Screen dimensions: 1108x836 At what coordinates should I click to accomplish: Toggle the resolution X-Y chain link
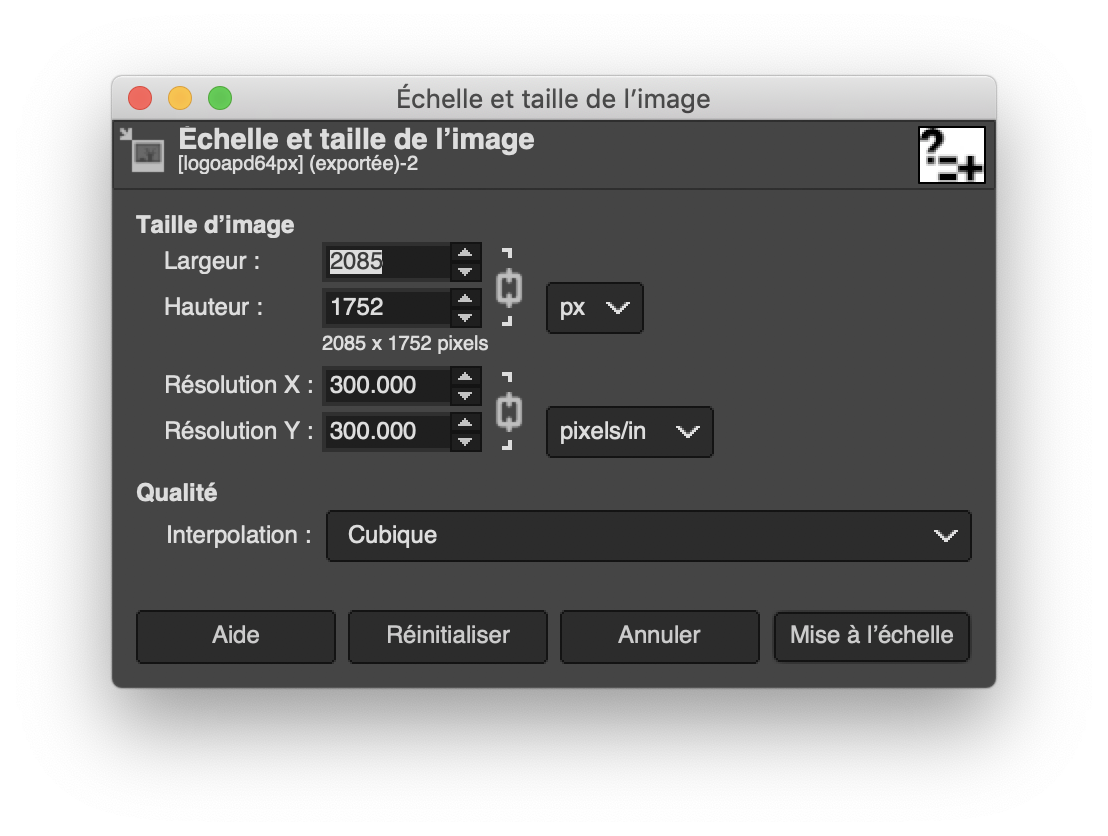[x=508, y=411]
